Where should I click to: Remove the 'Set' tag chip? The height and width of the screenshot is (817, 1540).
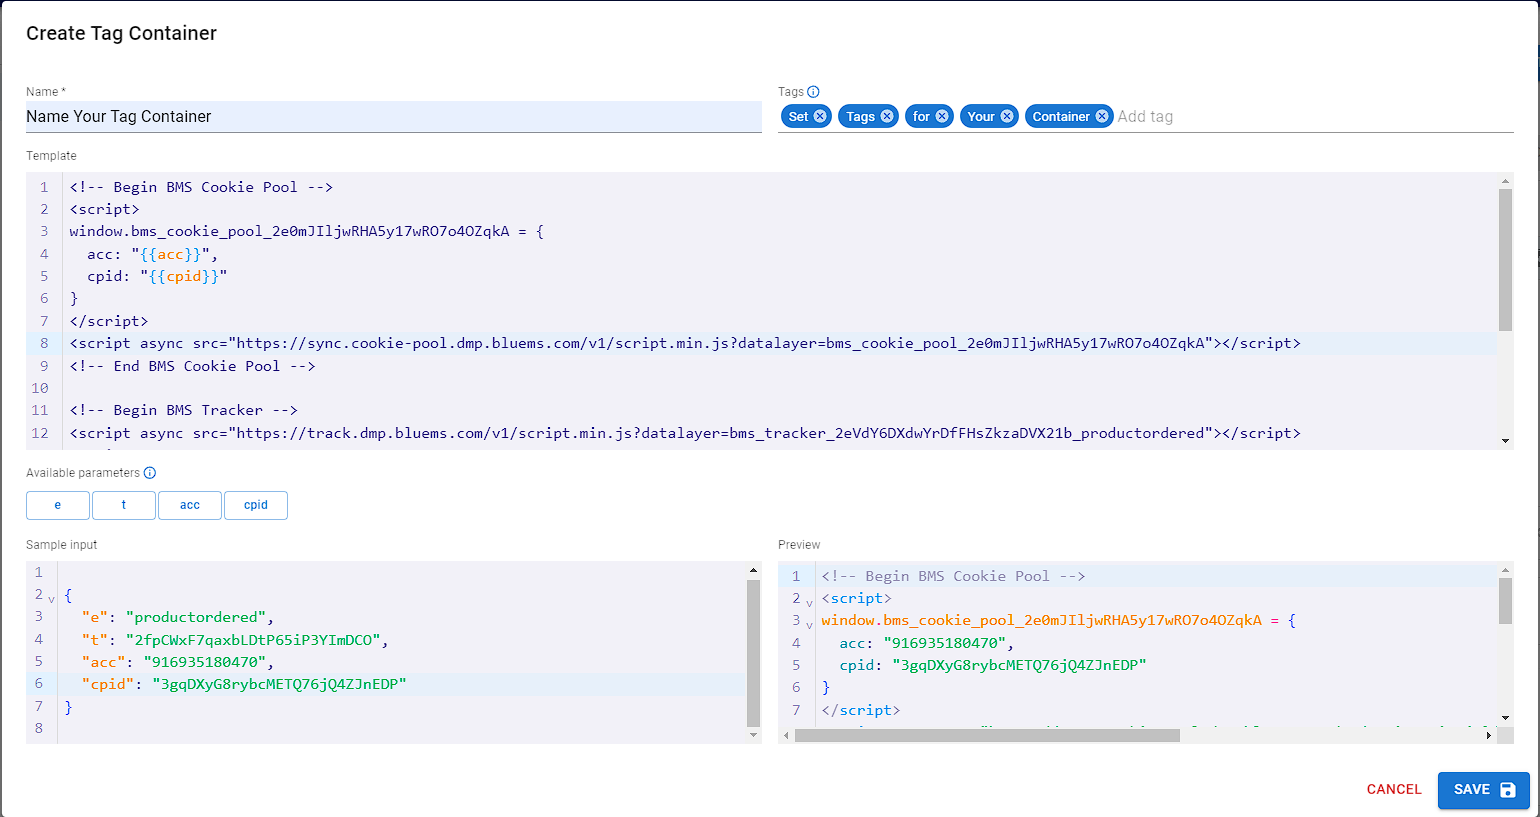click(820, 116)
